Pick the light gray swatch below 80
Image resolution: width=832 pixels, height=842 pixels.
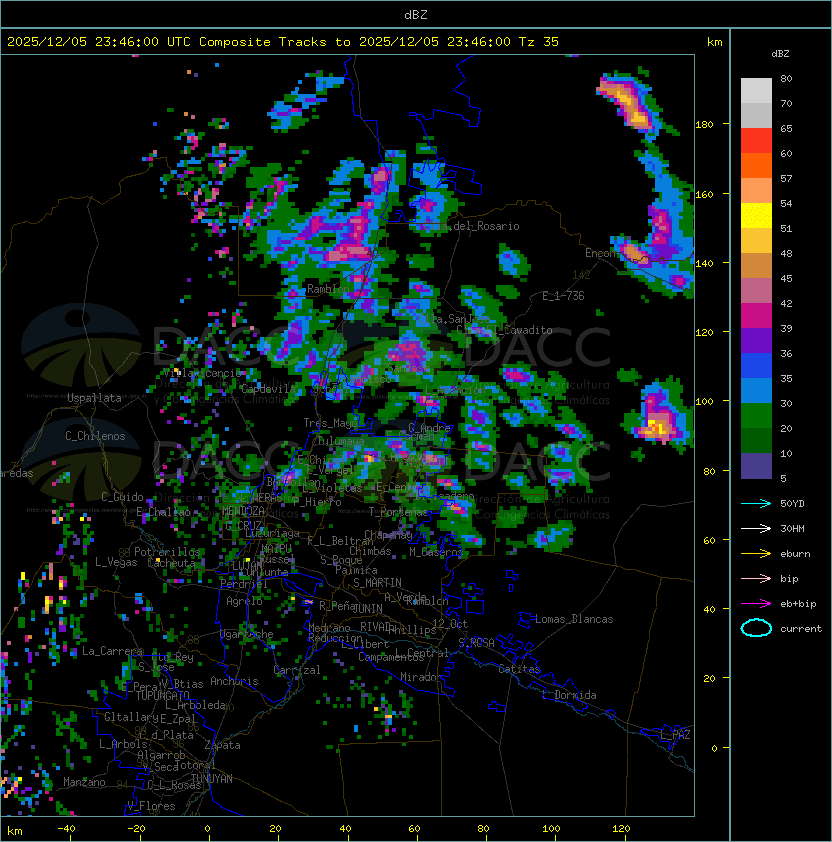756,90
